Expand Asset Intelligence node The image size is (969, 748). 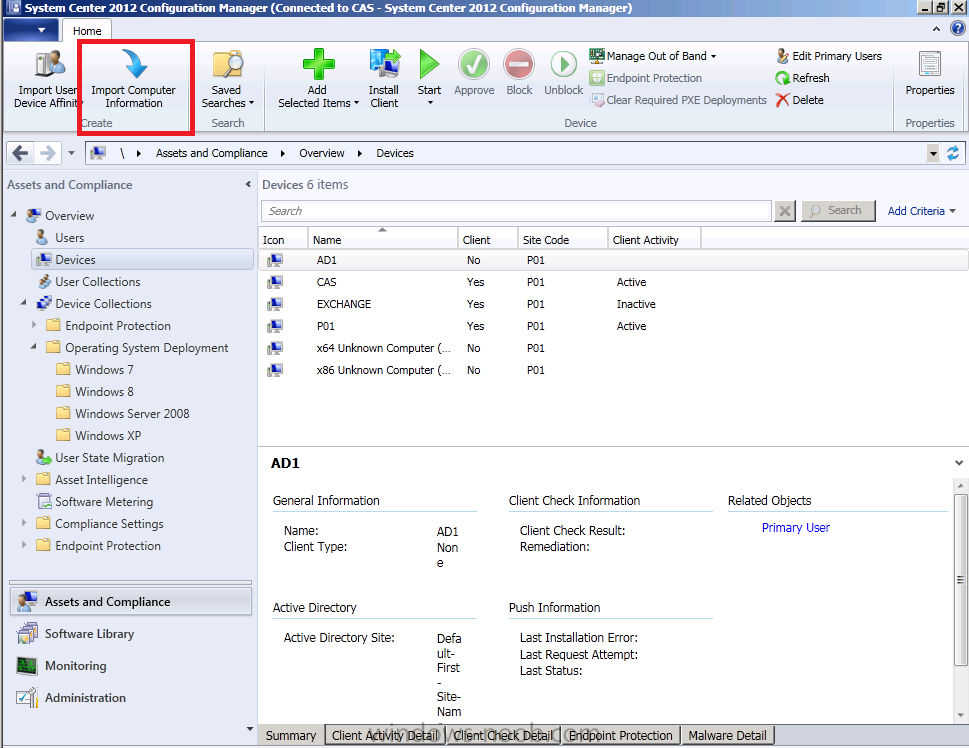pyautogui.click(x=23, y=478)
